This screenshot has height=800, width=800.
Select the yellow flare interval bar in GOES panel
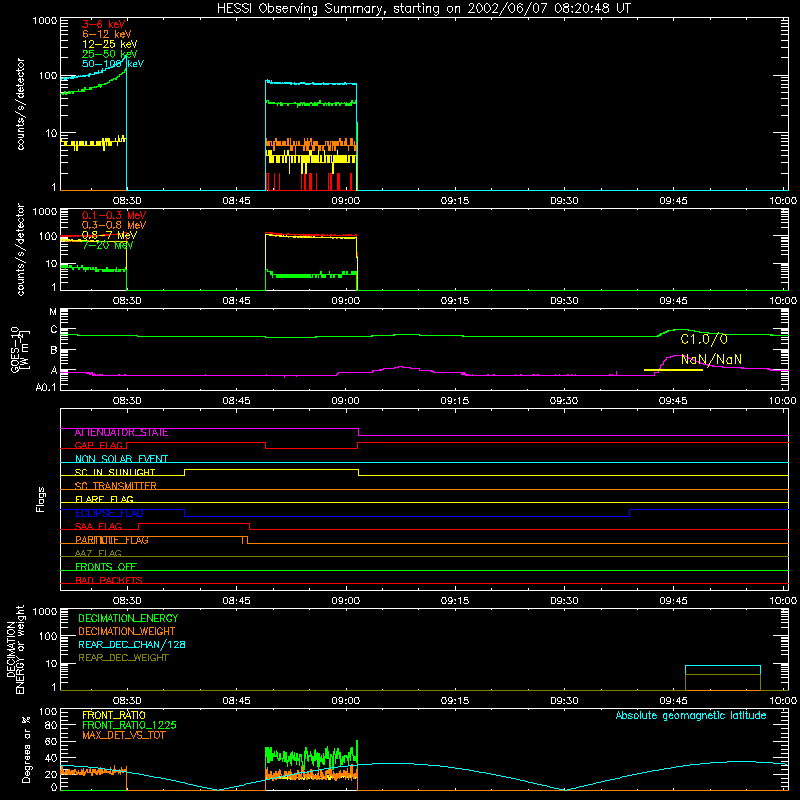[x=673, y=370]
